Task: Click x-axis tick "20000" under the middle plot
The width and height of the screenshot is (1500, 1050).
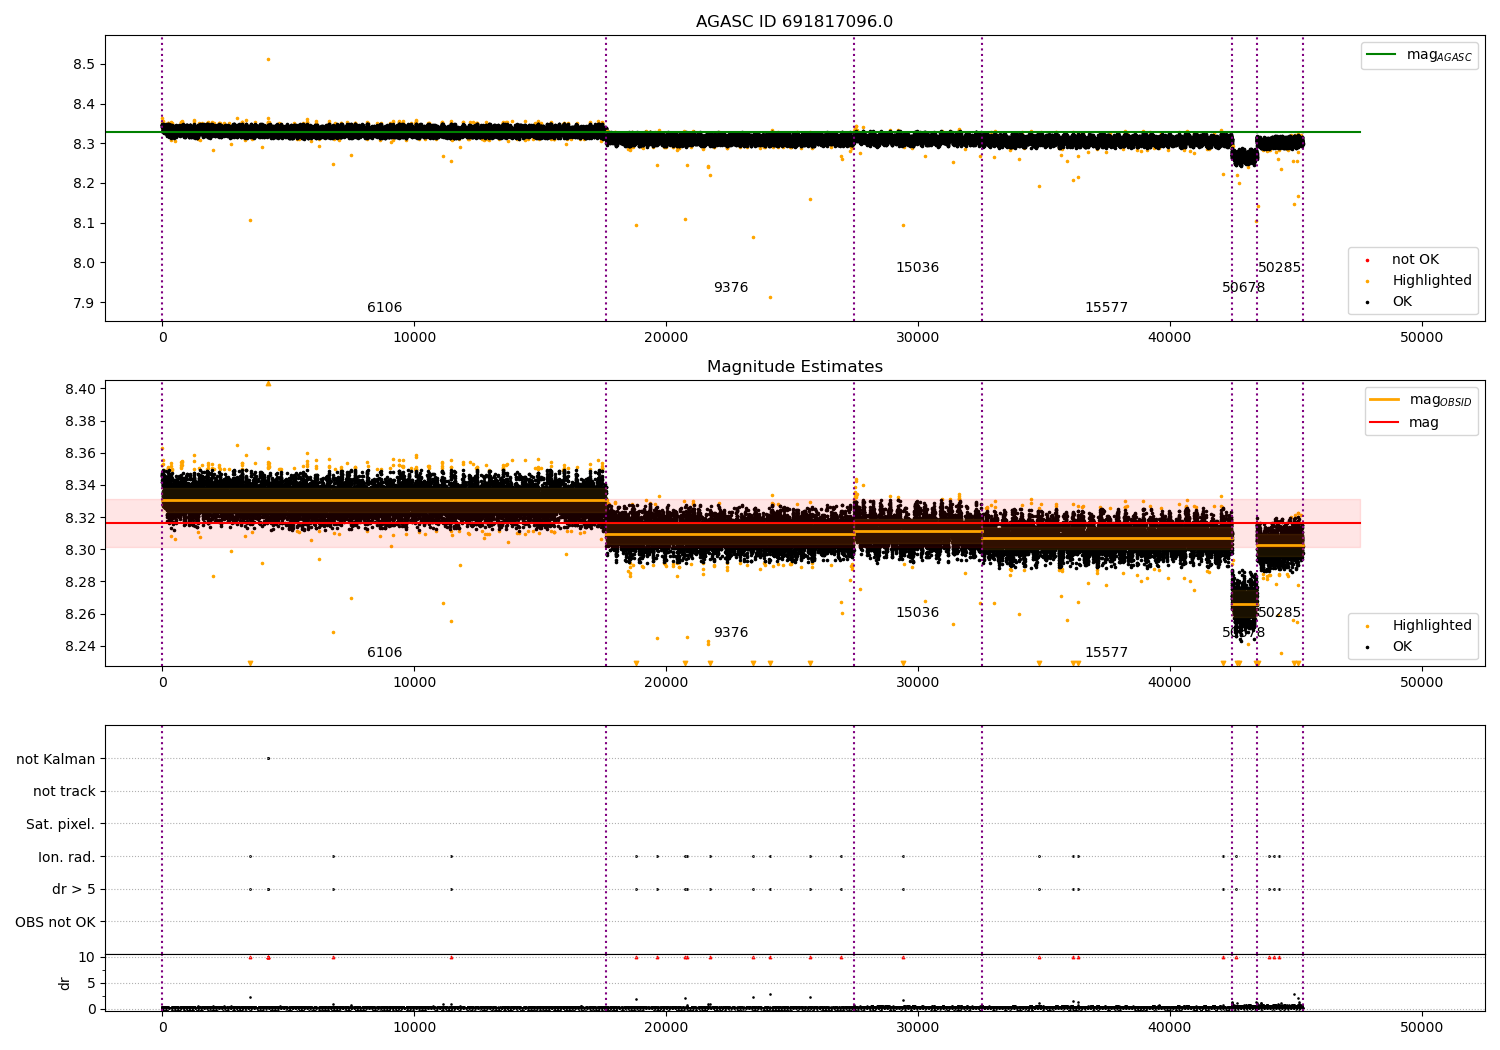Action: [x=666, y=683]
